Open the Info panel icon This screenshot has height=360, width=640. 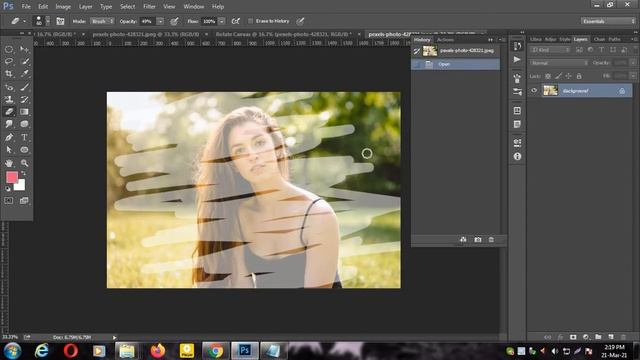point(517,156)
